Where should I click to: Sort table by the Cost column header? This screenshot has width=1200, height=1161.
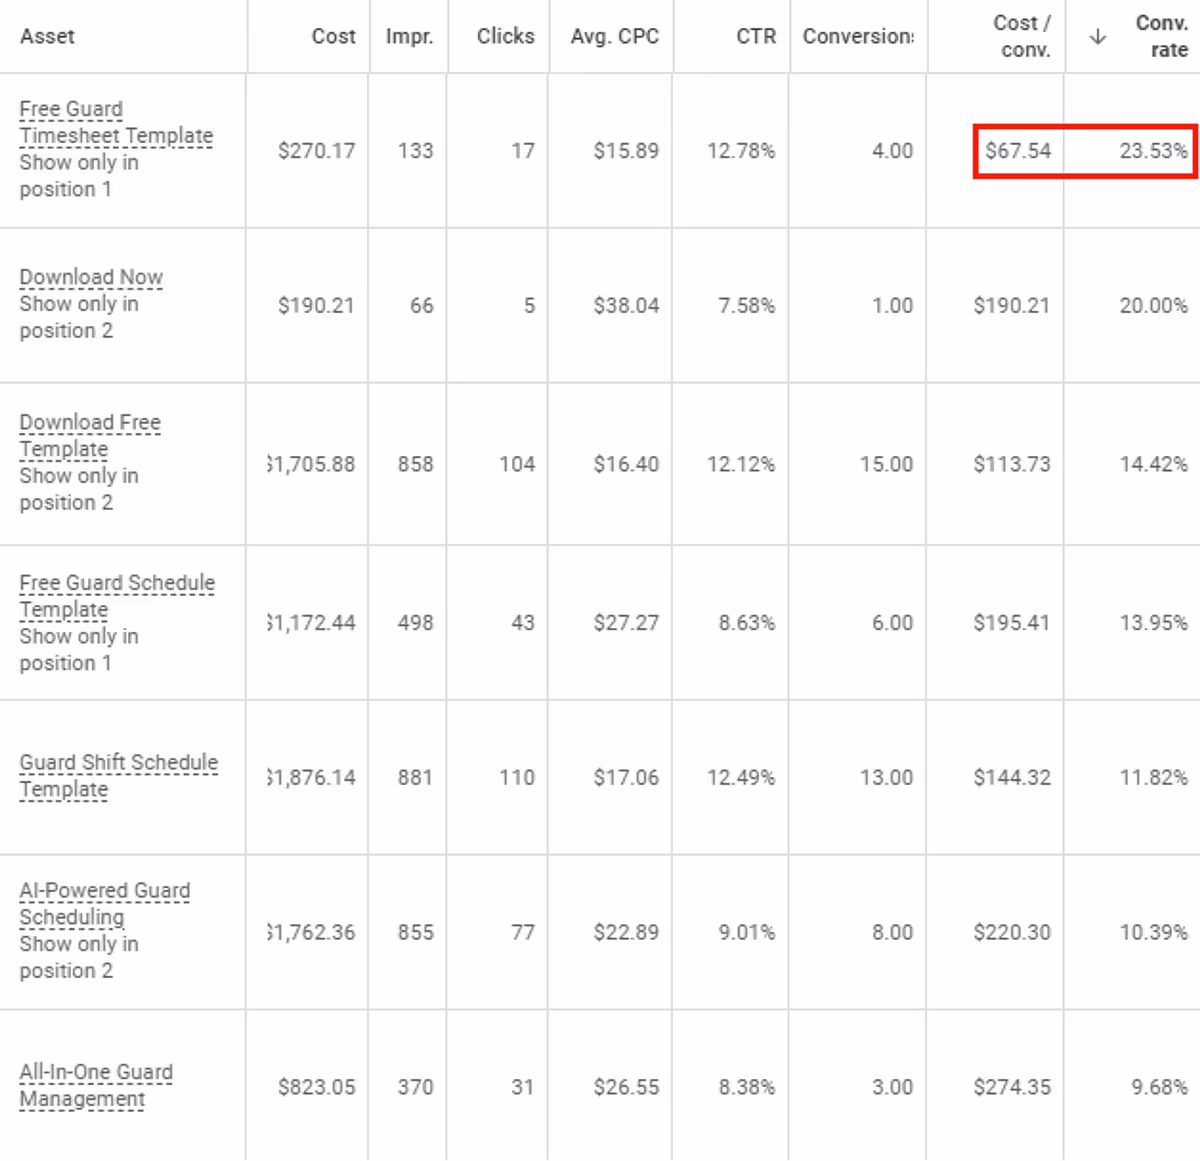(333, 36)
